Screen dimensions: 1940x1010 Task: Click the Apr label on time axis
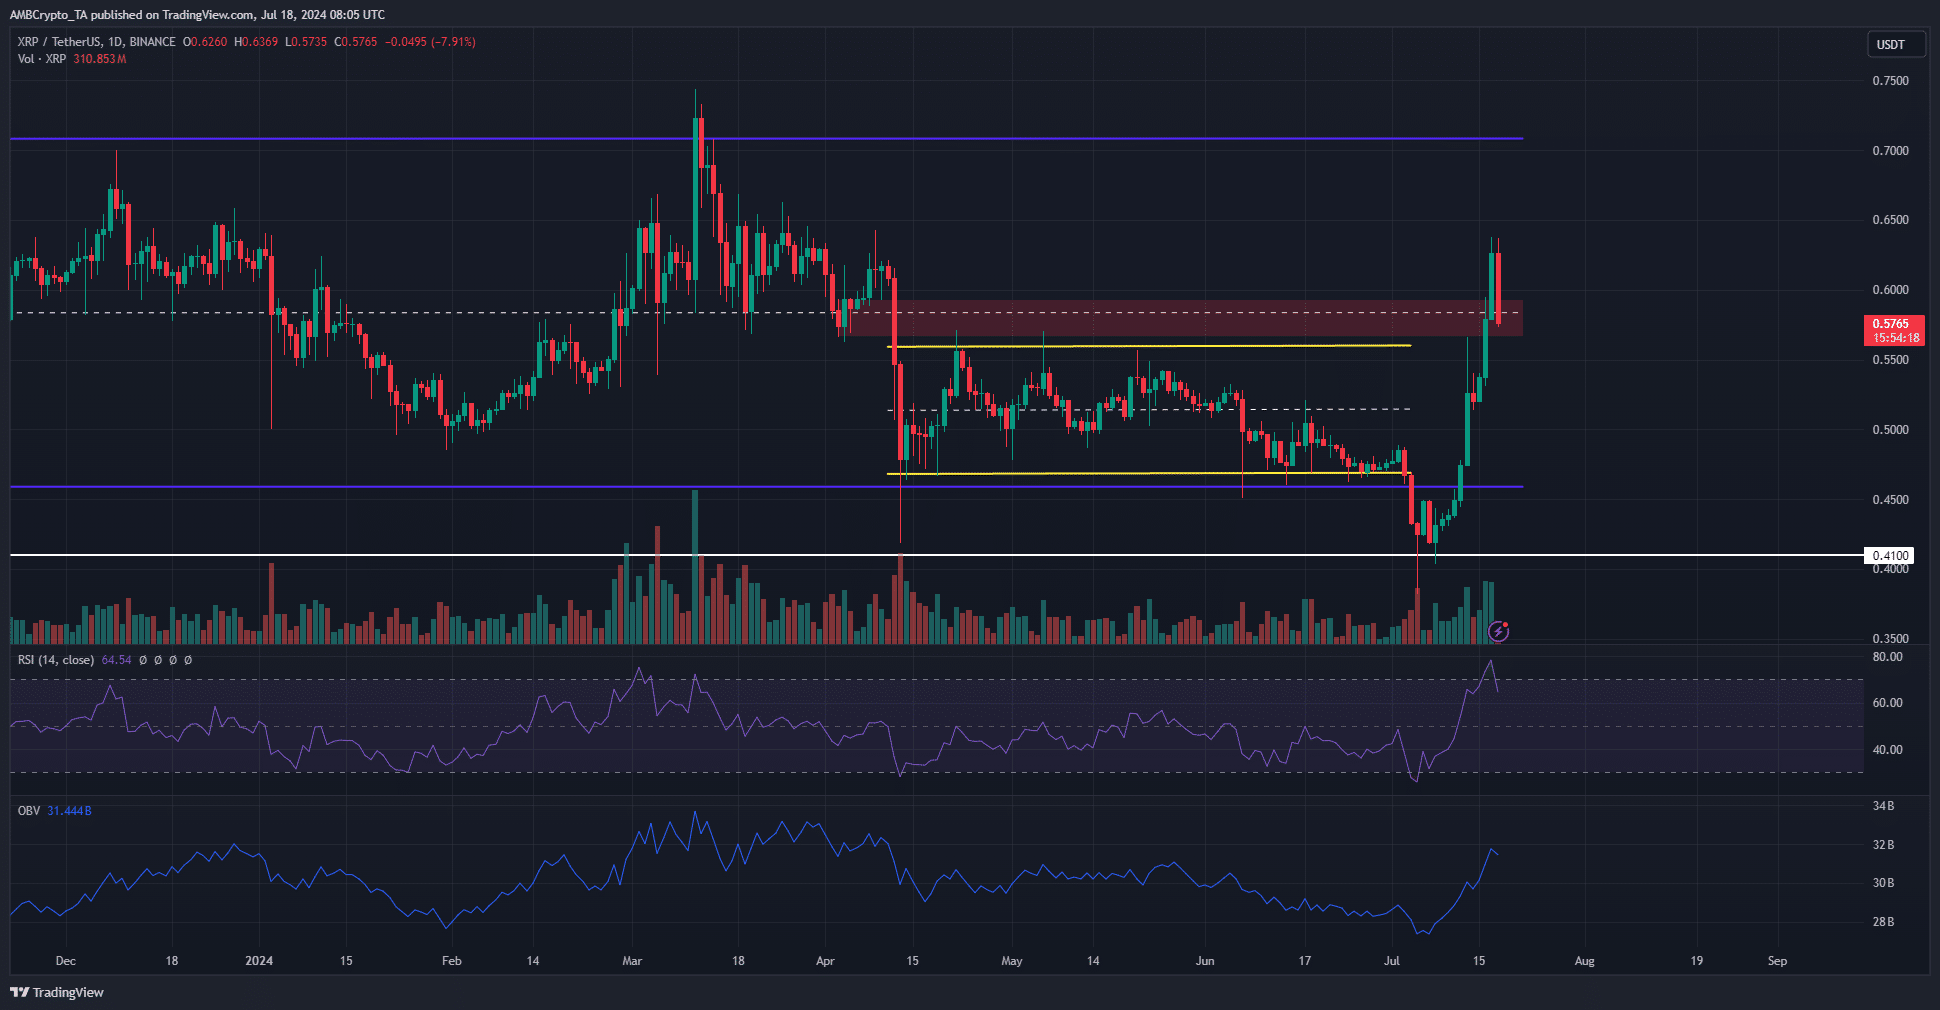point(825,961)
